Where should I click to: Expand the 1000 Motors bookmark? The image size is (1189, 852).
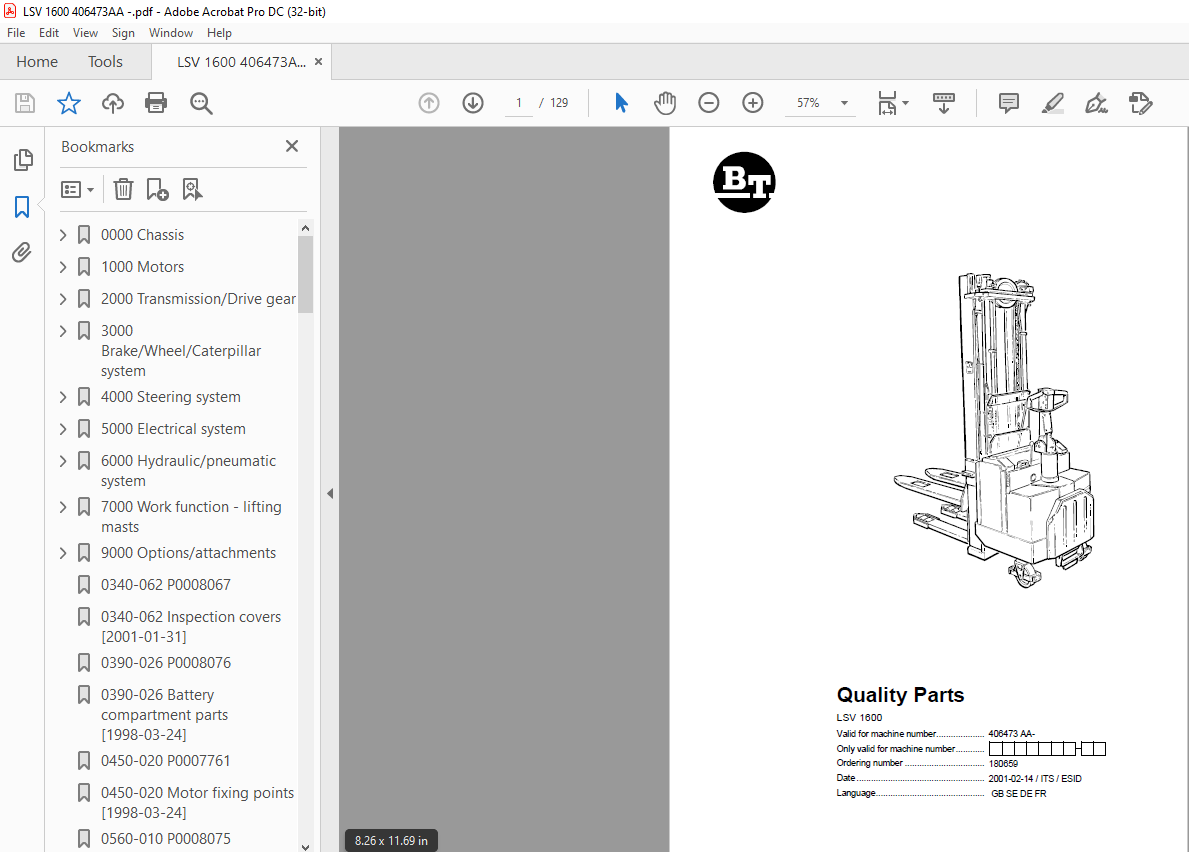(63, 267)
